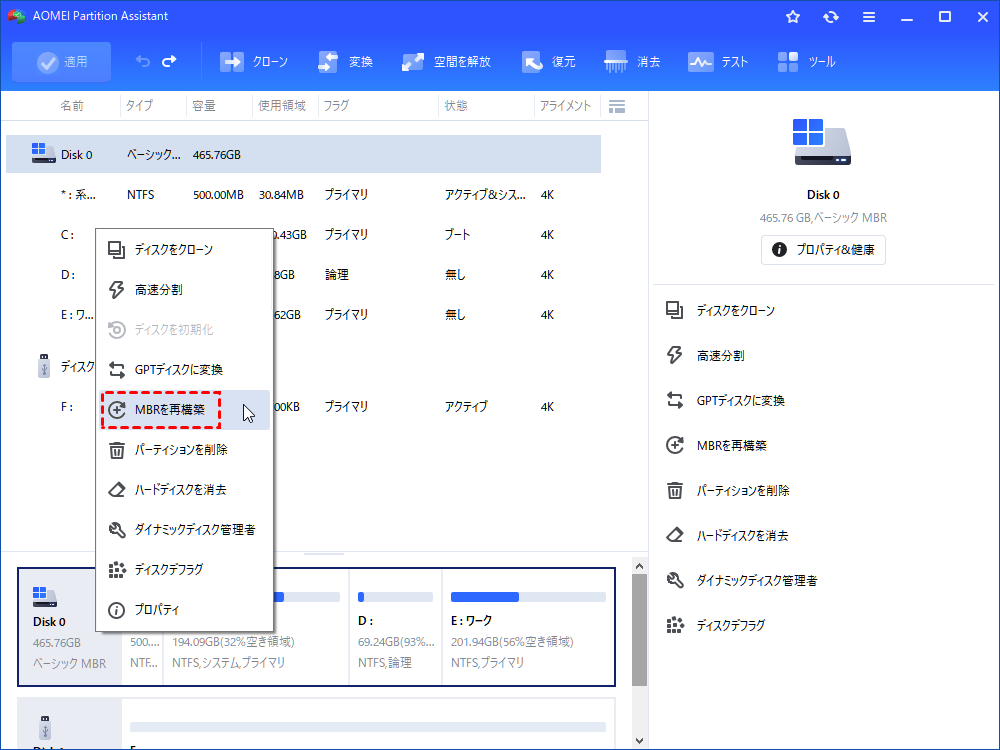
Task: Click 高速分割 in the right panel
Action: click(705, 355)
